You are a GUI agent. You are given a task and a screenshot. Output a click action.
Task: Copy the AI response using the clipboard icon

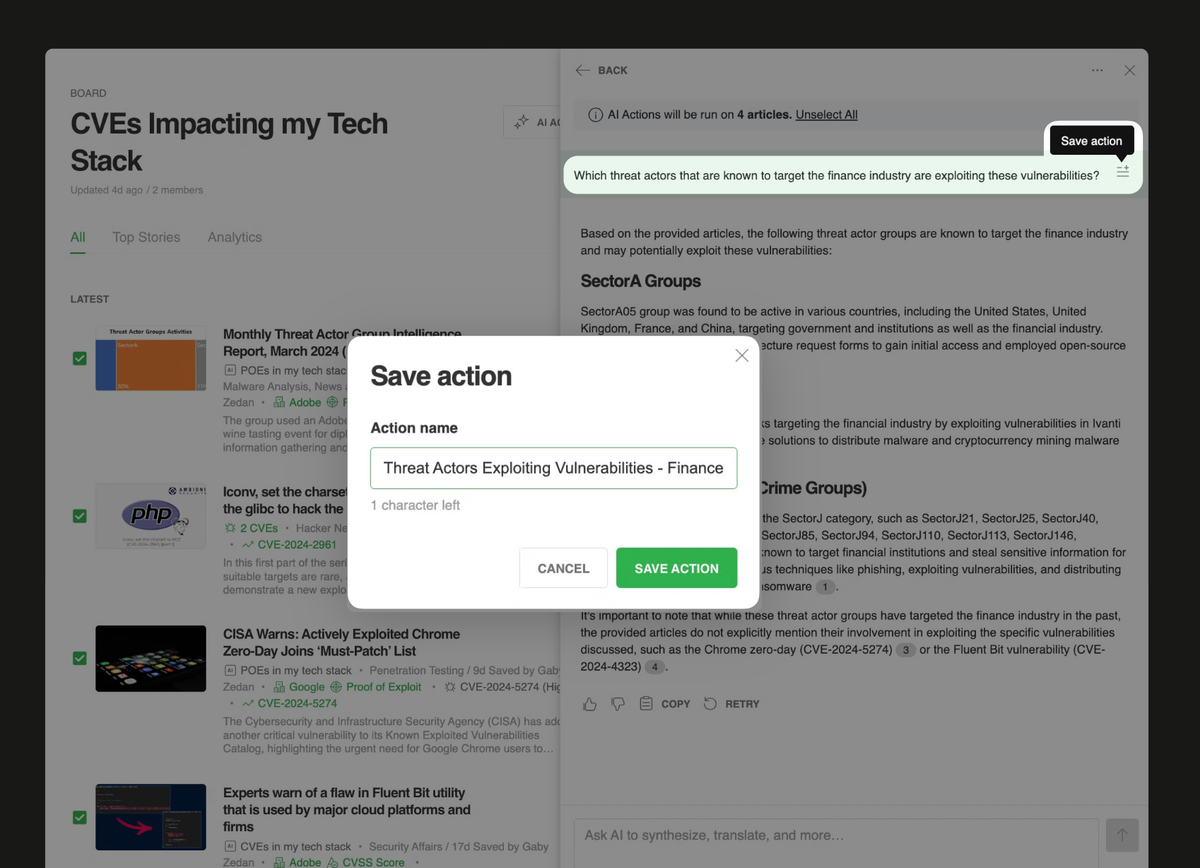[646, 703]
